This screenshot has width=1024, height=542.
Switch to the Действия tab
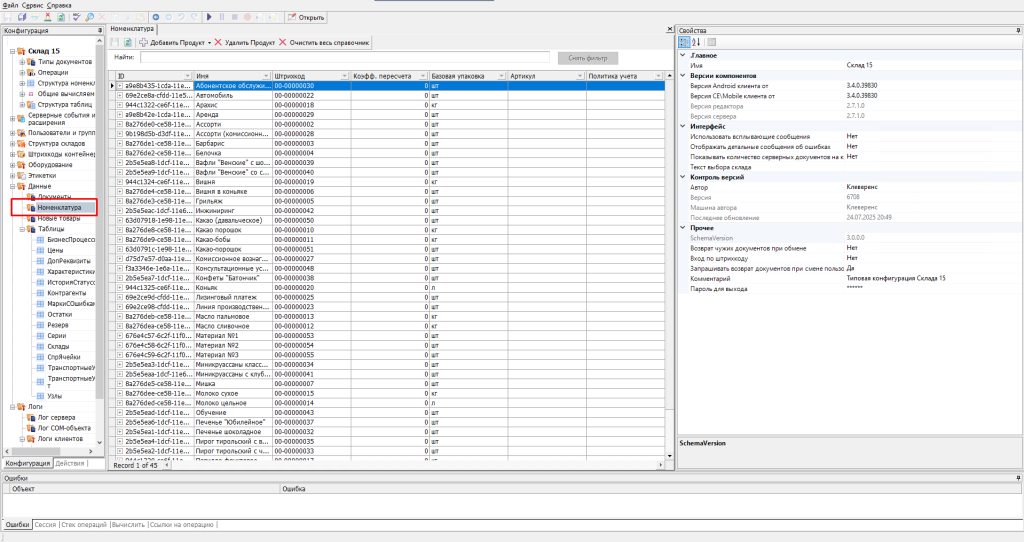70,463
